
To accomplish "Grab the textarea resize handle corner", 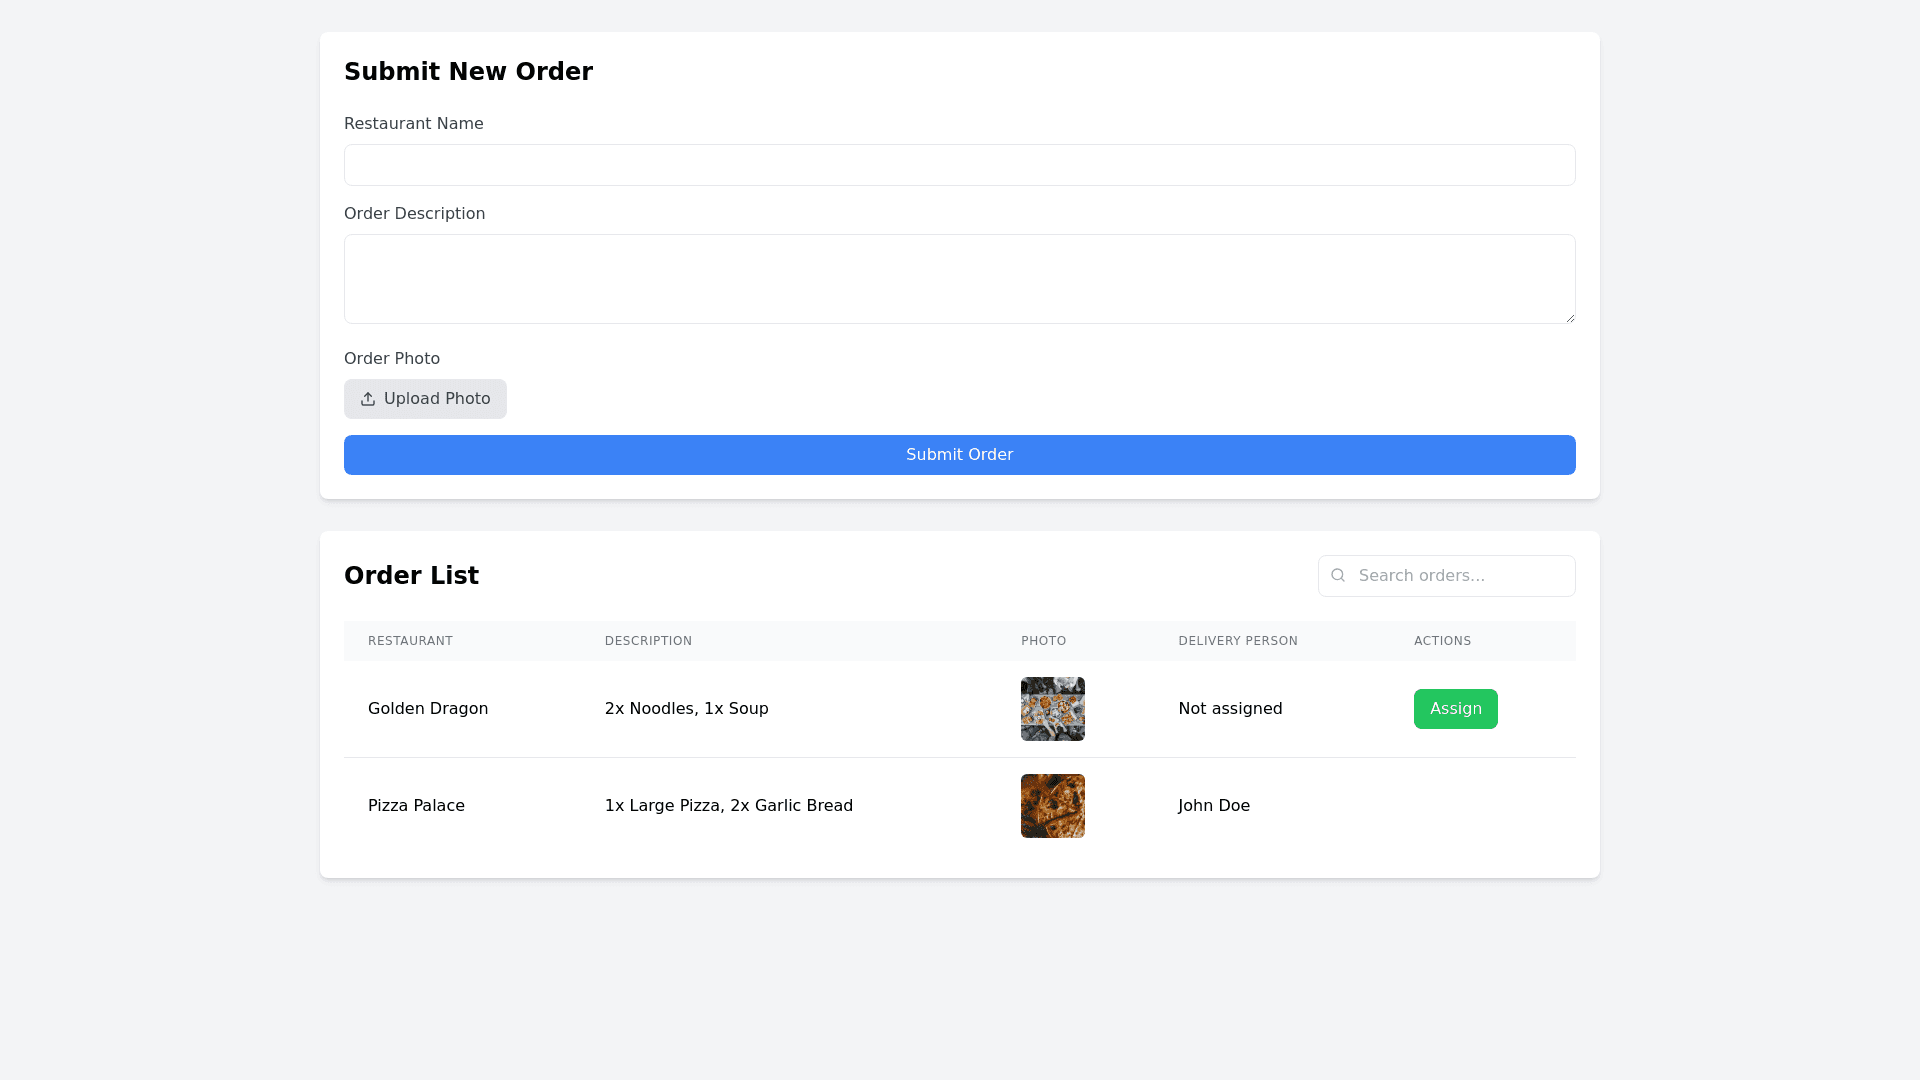I will pyautogui.click(x=1570, y=318).
